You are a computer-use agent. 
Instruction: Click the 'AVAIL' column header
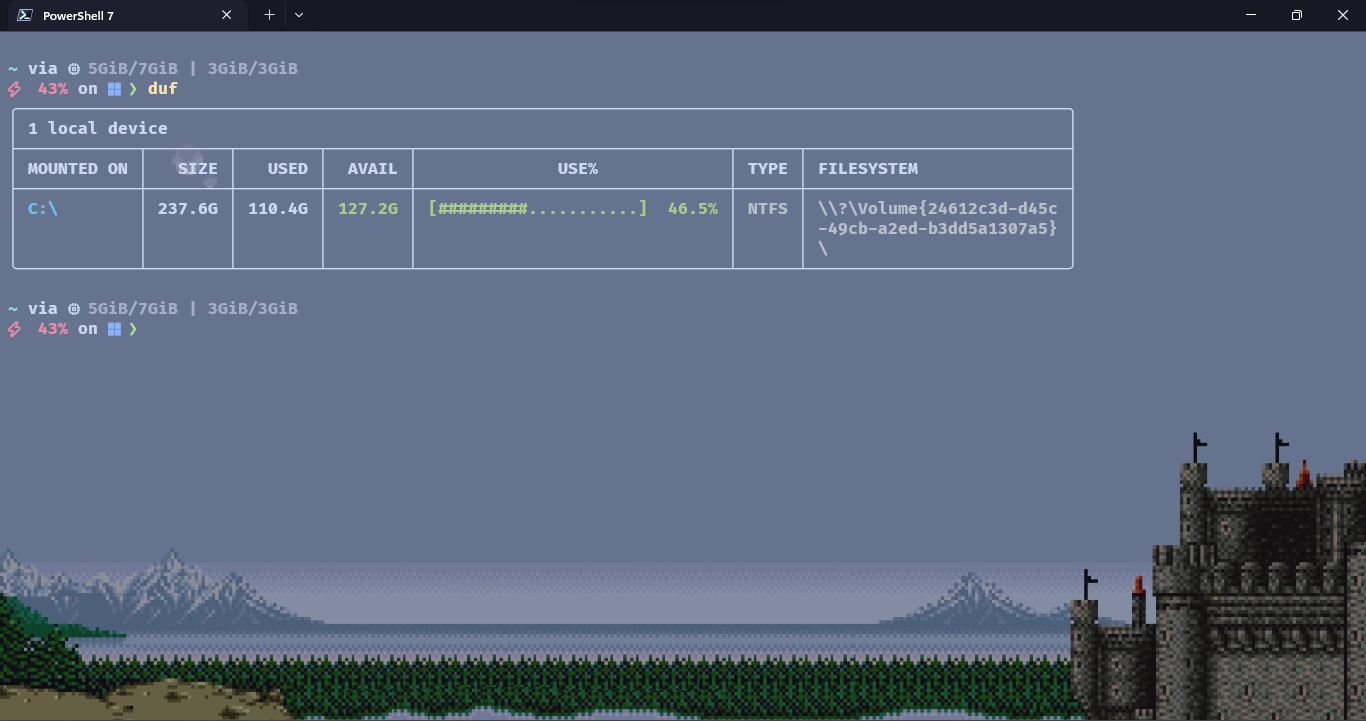(372, 168)
